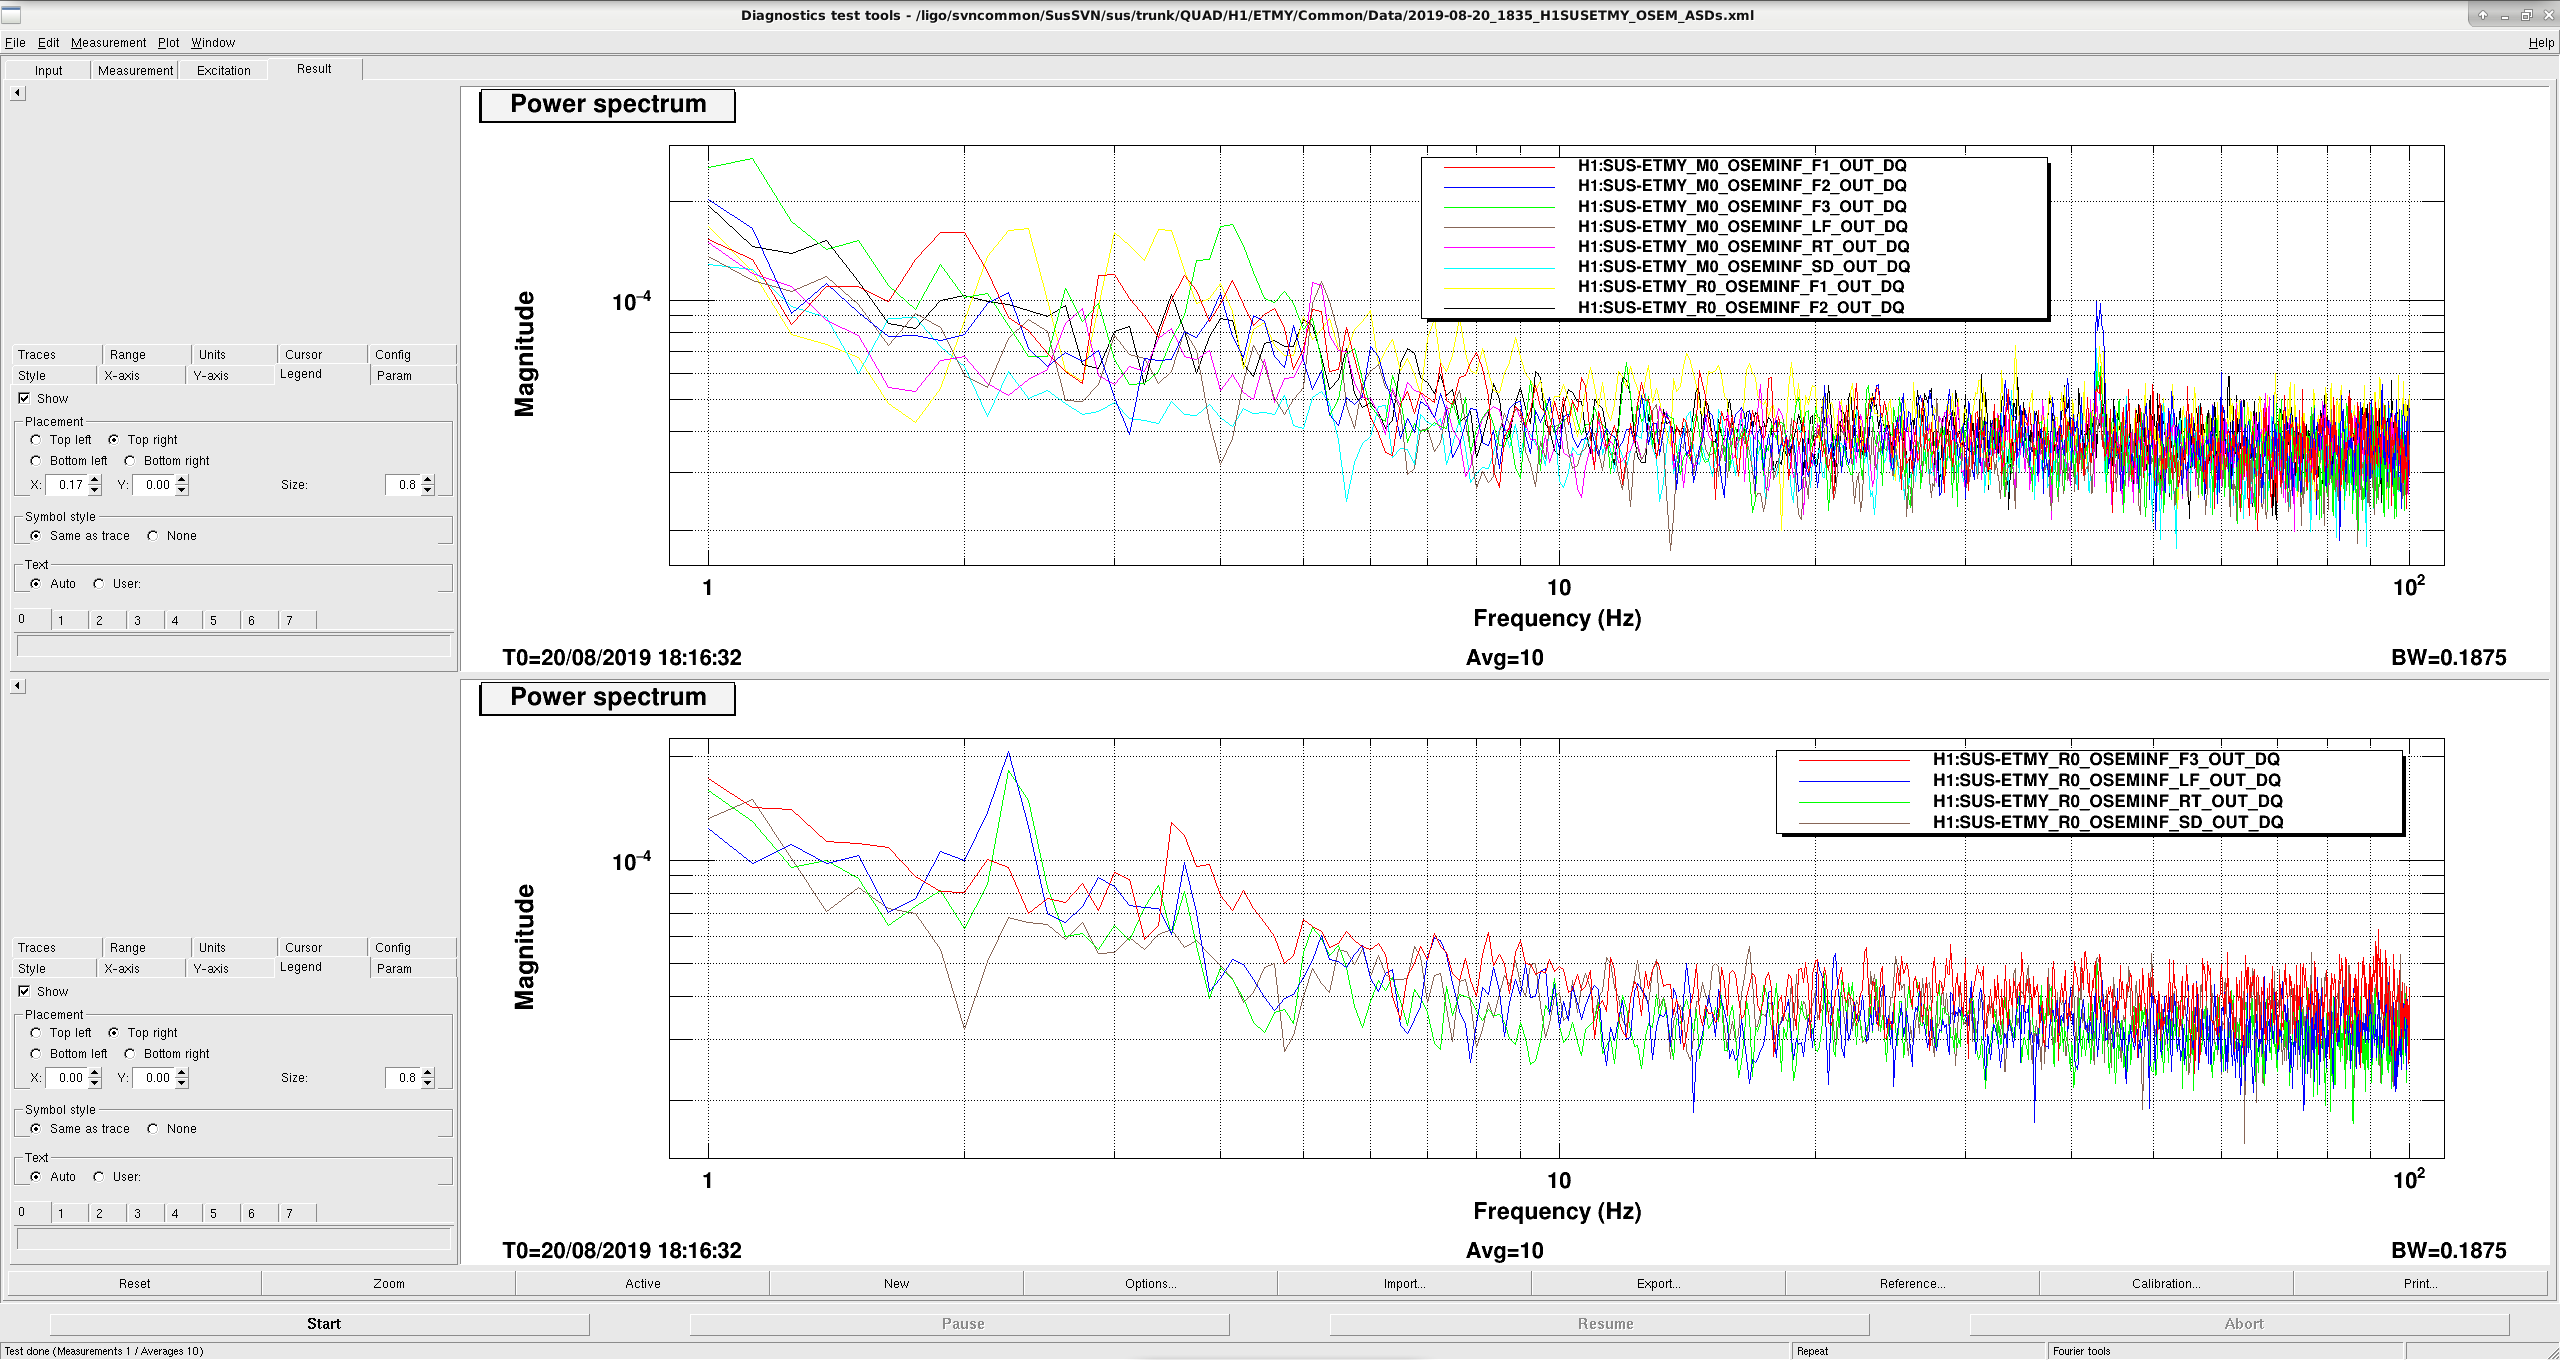Switch to the Excitation tab
The width and height of the screenshot is (2560, 1360).
pyautogui.click(x=223, y=70)
